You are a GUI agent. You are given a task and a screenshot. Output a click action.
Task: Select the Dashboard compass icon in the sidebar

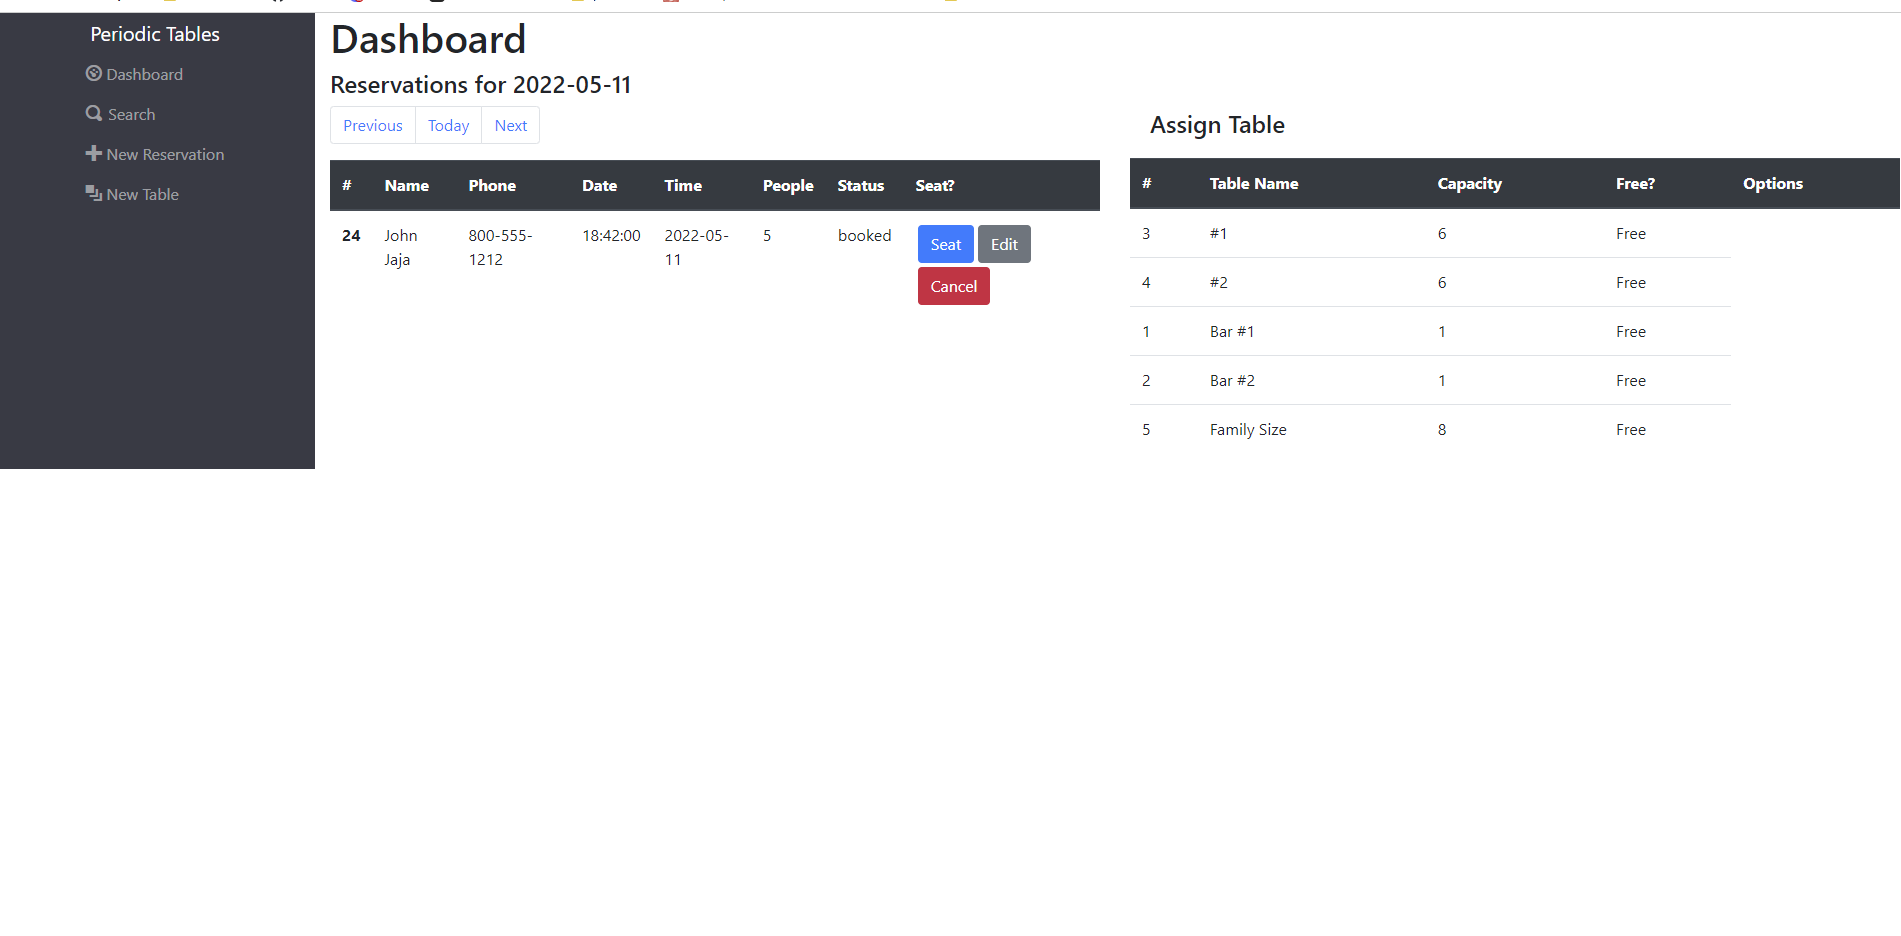93,74
